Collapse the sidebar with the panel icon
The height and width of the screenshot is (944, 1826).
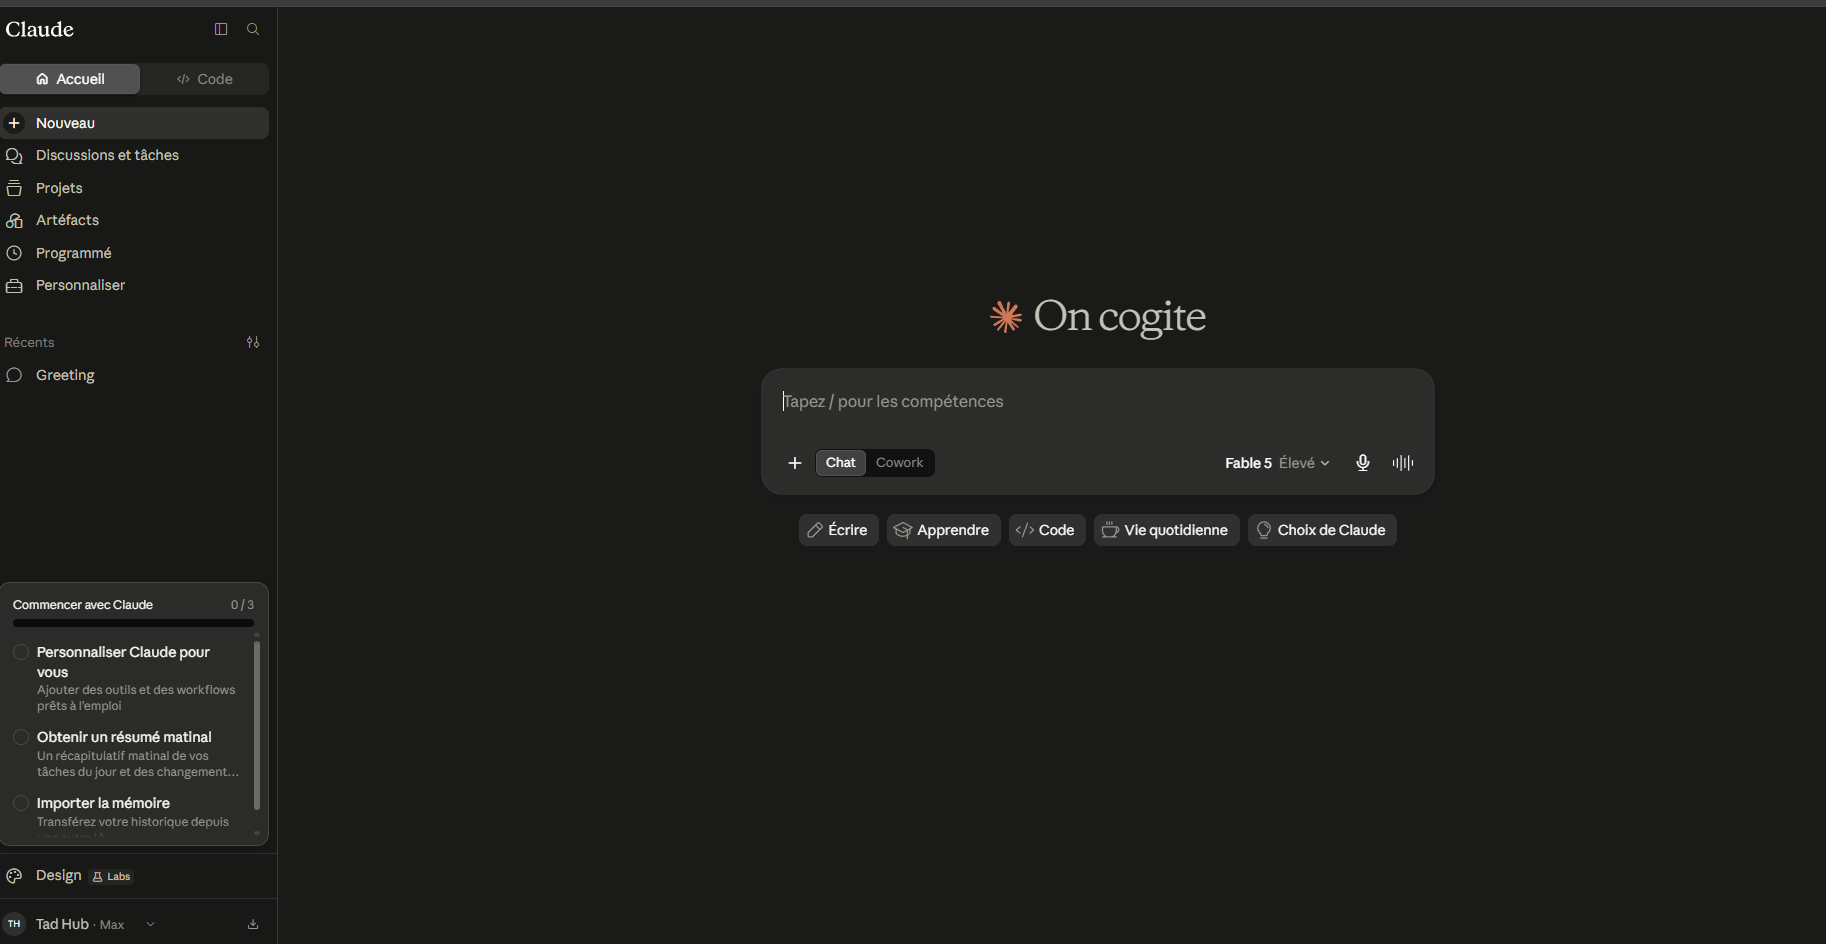[221, 29]
